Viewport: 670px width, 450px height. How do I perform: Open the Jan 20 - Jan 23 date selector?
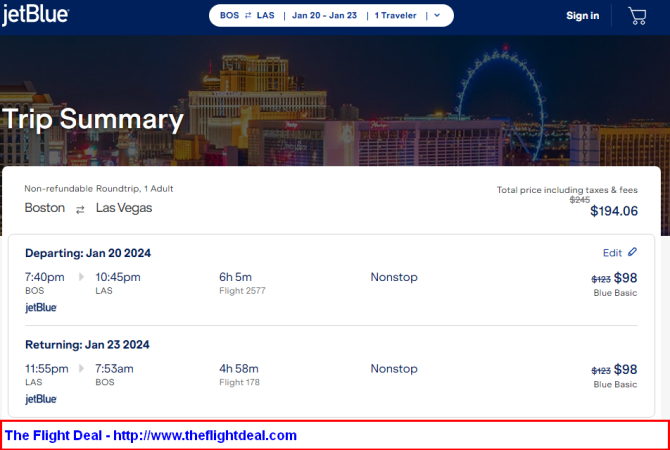[324, 15]
